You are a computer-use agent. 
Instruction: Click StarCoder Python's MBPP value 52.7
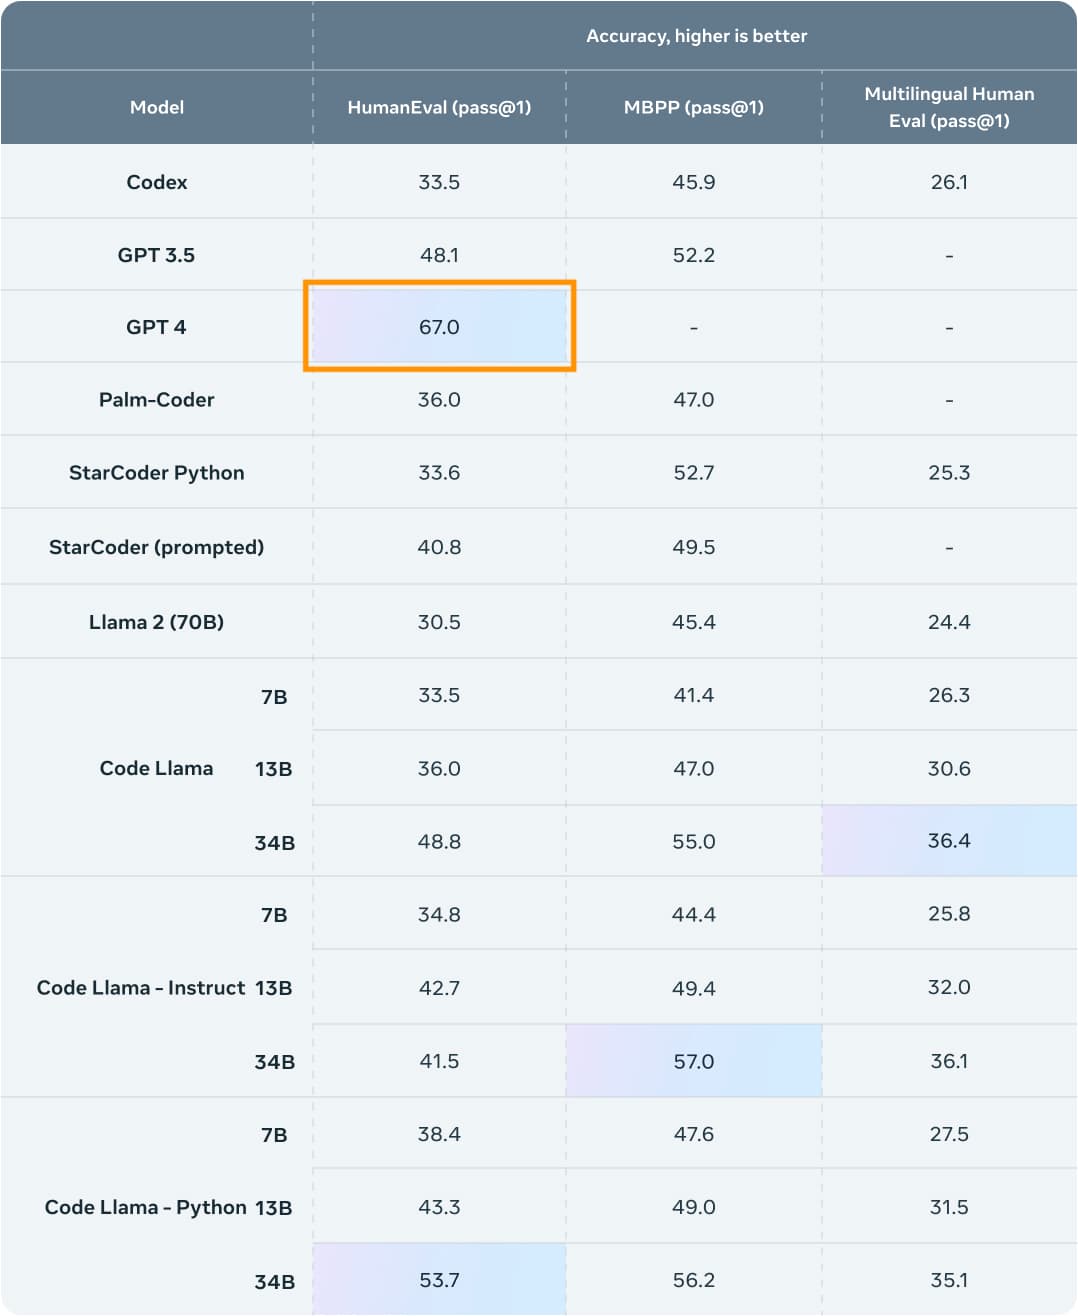(694, 473)
